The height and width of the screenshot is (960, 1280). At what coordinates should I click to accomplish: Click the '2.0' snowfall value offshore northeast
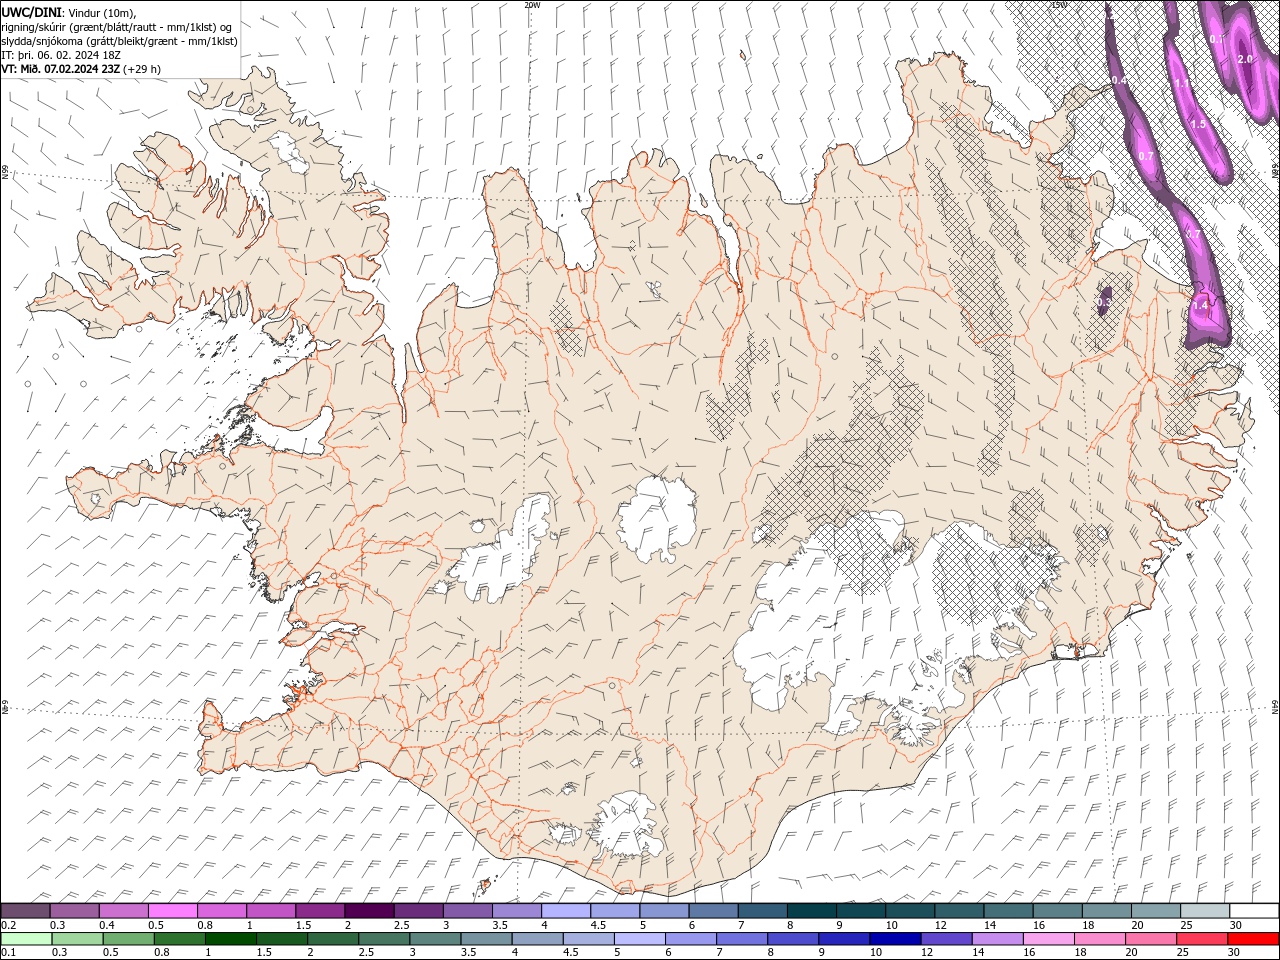tap(1245, 59)
